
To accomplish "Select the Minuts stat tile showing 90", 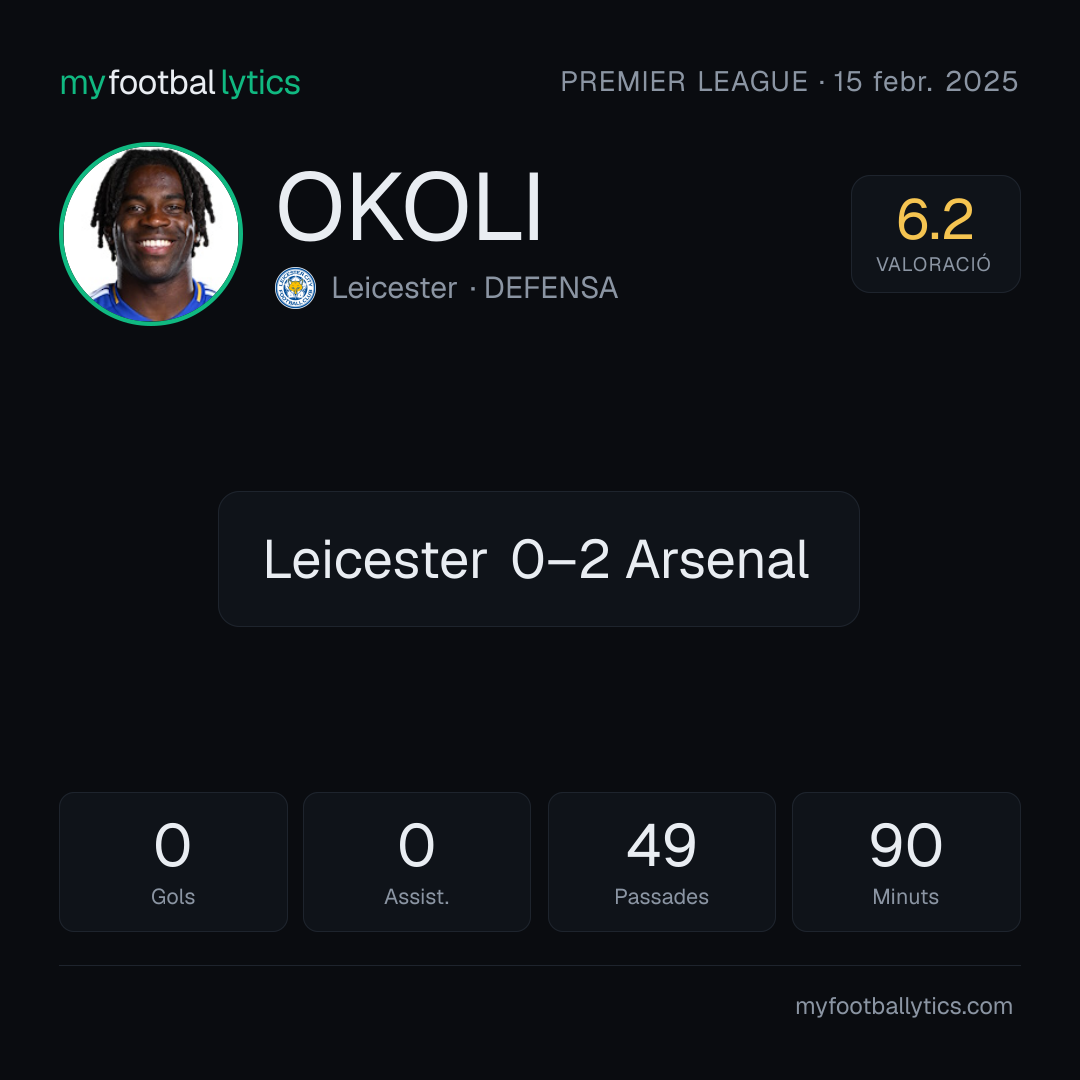I will click(906, 862).
